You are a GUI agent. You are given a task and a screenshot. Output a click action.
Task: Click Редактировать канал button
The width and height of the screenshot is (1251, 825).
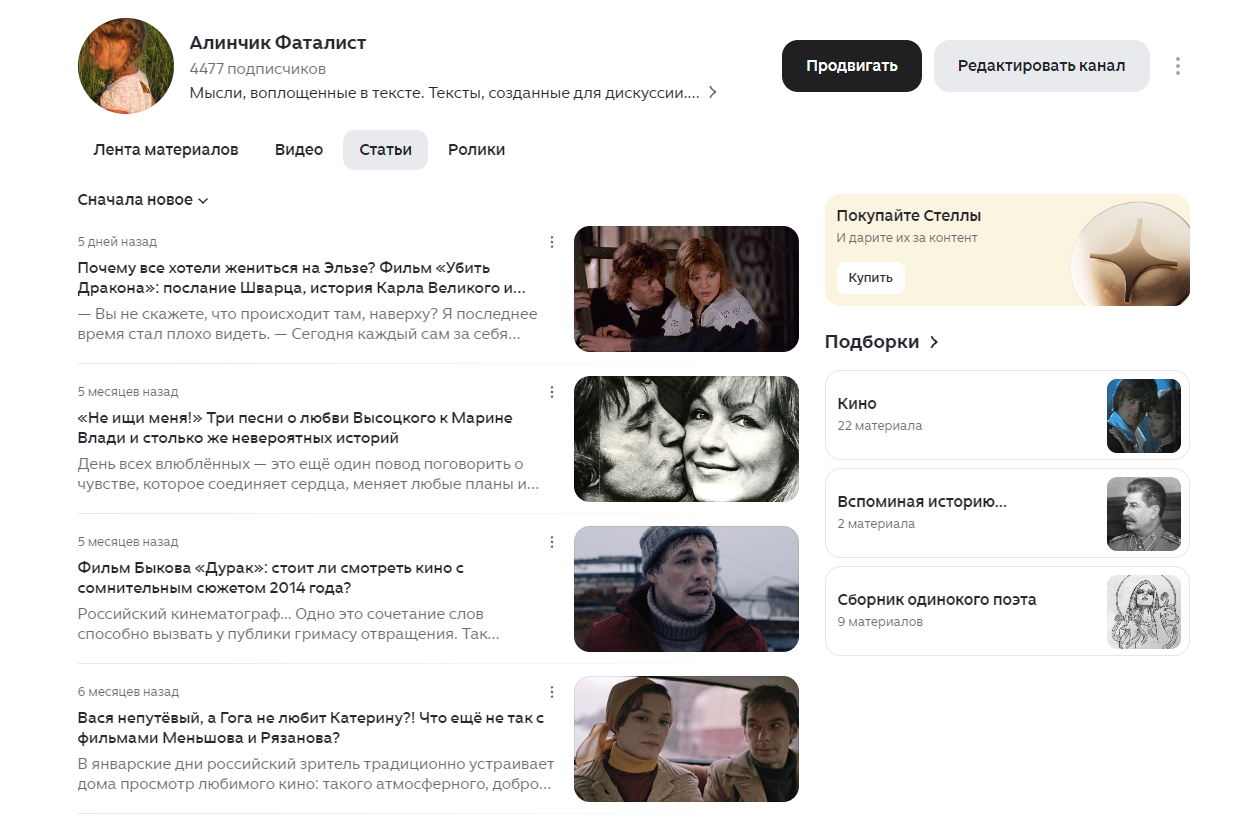(x=1041, y=66)
